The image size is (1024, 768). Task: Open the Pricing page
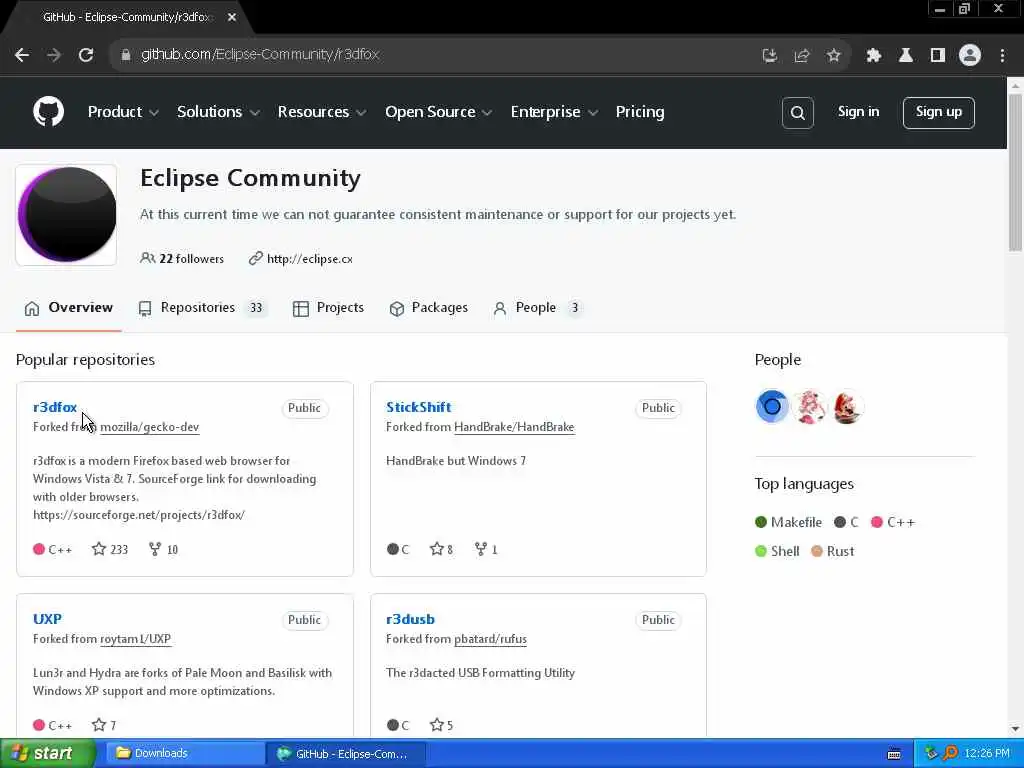[639, 112]
